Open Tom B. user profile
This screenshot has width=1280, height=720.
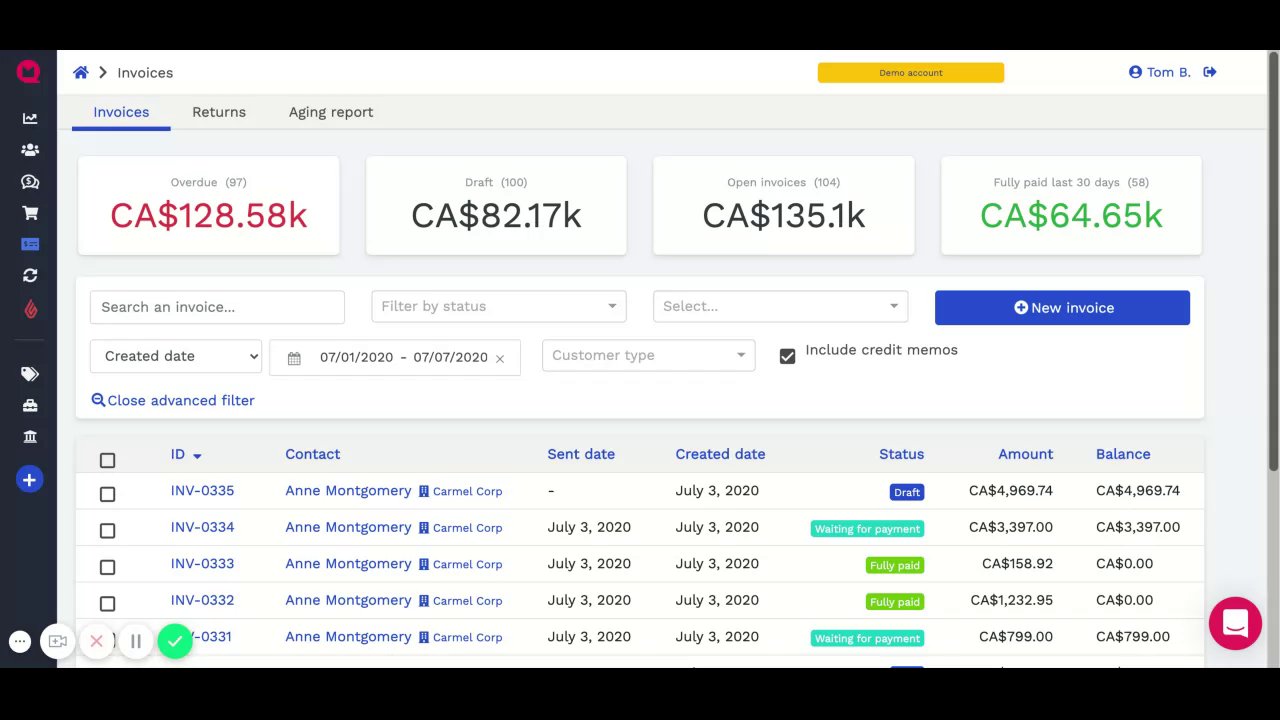(x=1160, y=72)
